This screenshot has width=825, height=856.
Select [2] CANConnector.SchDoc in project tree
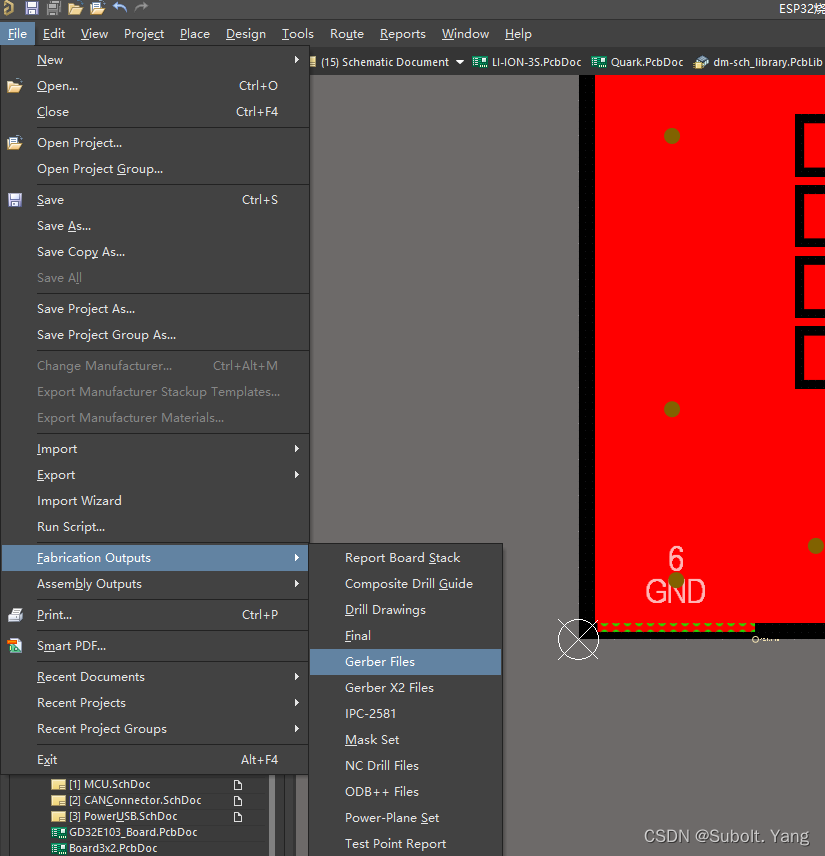pos(134,800)
